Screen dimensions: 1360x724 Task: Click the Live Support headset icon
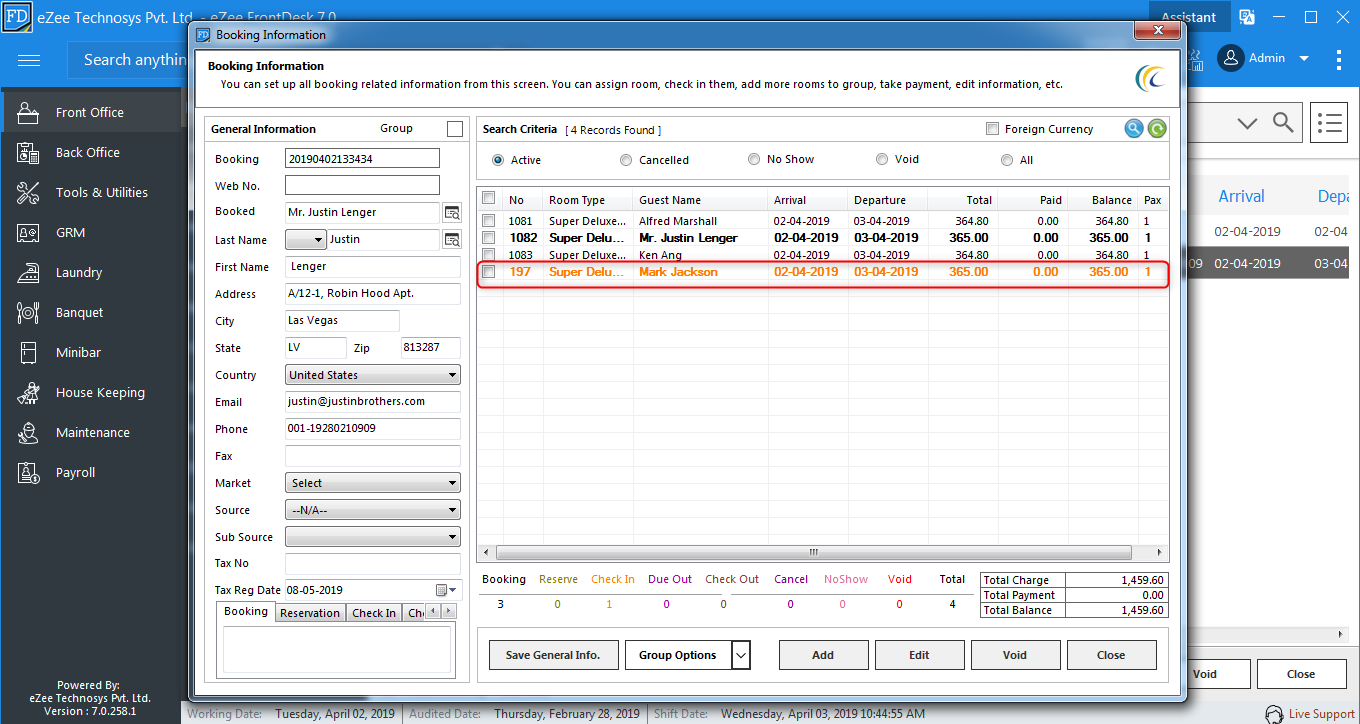pos(1274,714)
